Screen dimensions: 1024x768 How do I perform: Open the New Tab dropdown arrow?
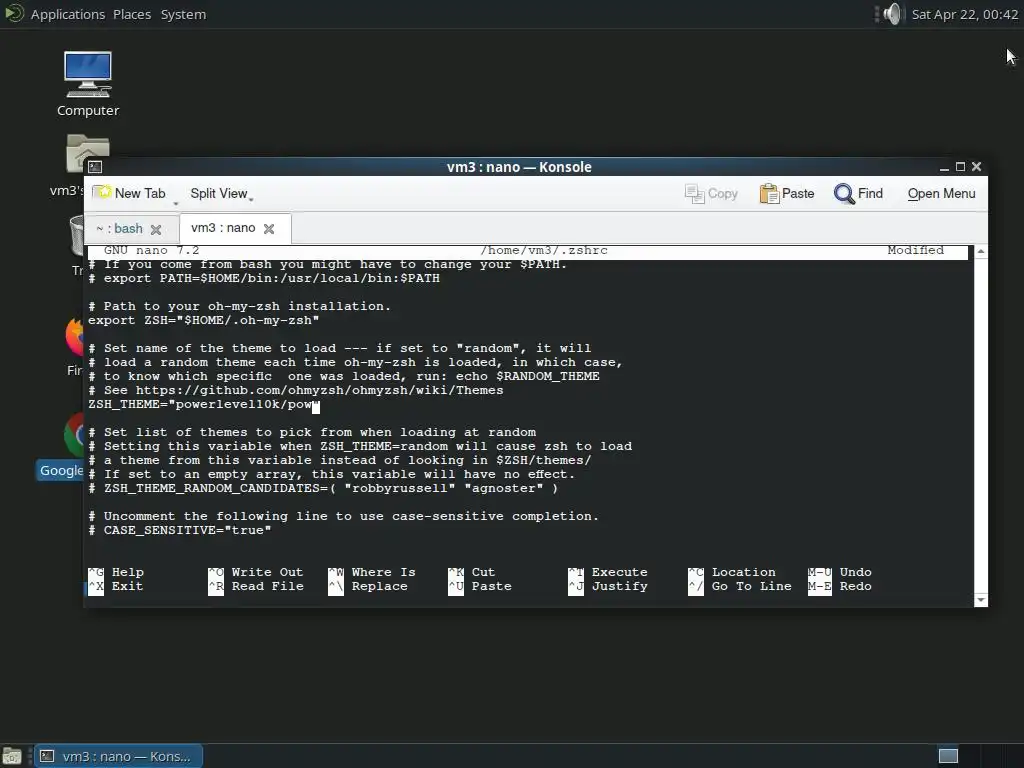(175, 204)
